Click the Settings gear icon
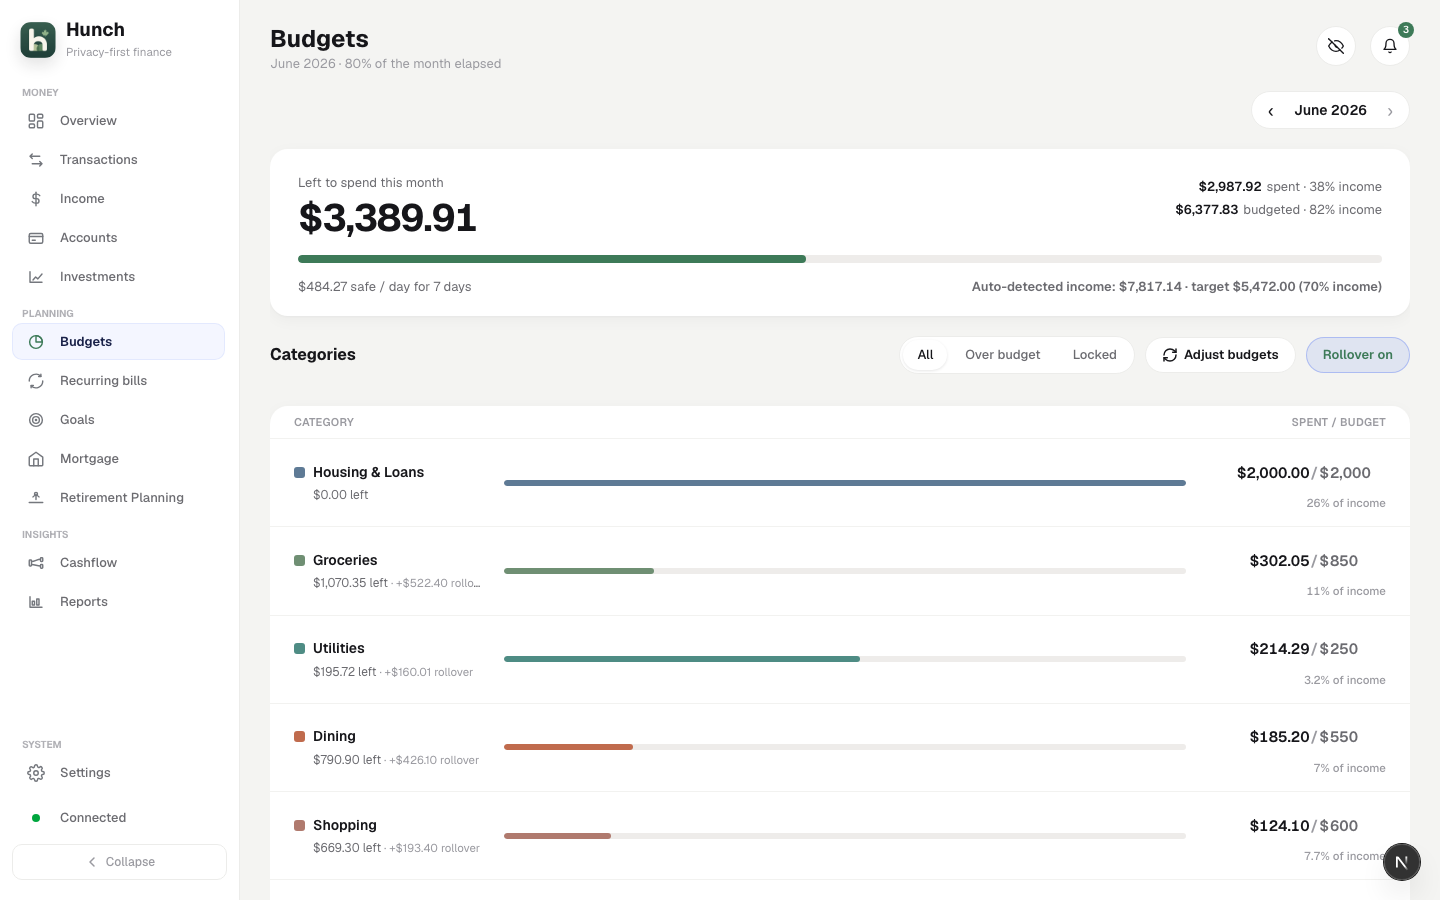This screenshot has height=900, width=1440. coord(36,773)
